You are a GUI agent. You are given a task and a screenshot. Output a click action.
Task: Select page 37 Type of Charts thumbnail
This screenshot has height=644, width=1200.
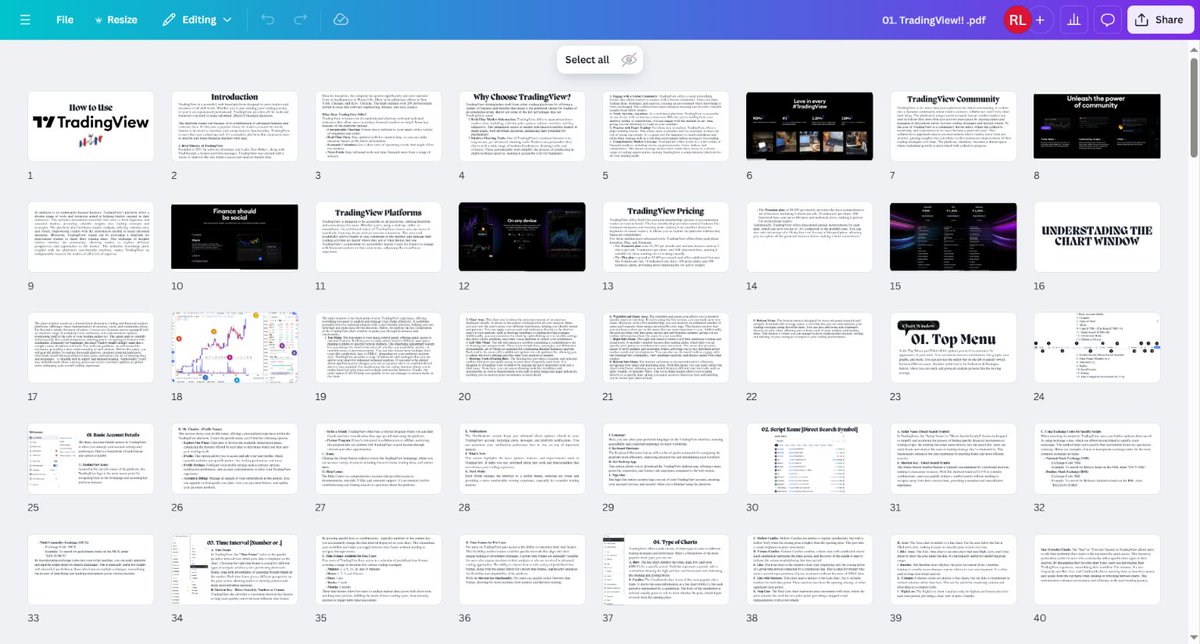665,570
